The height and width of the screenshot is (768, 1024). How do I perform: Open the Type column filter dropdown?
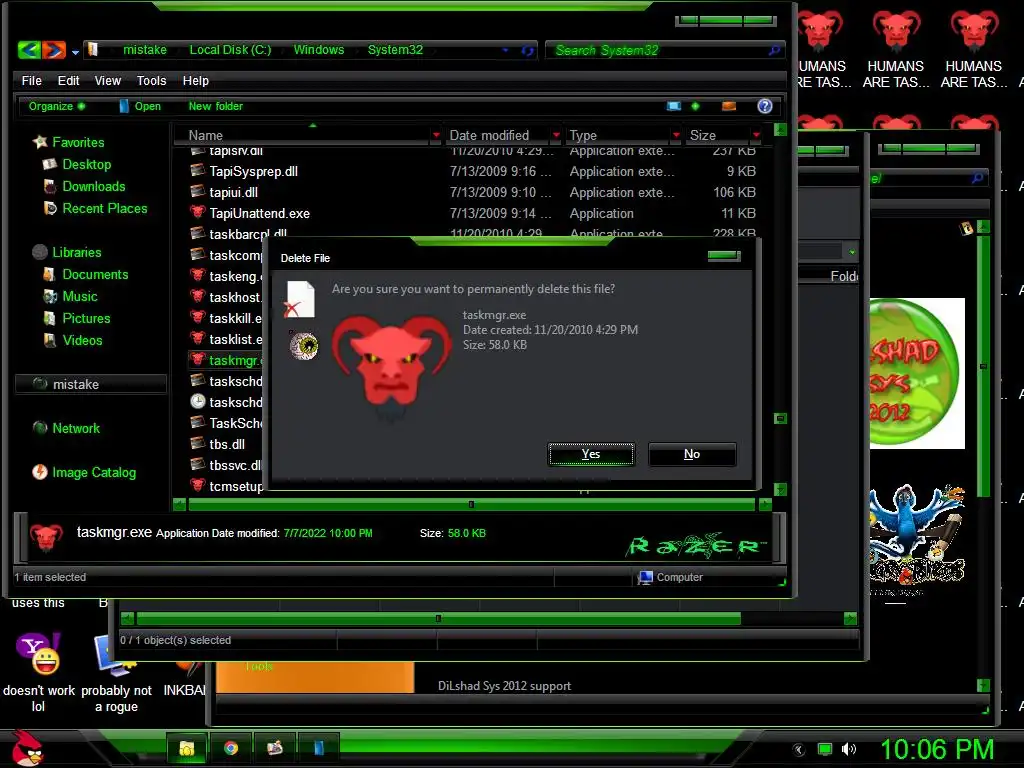point(676,135)
